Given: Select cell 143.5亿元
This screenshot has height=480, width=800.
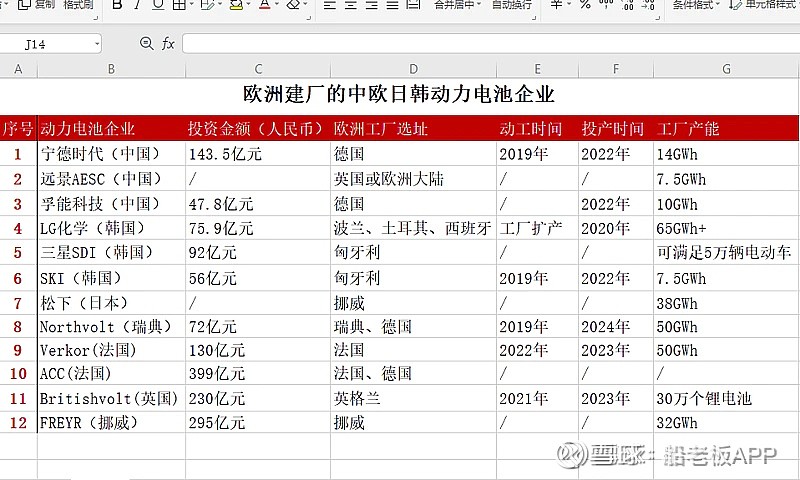Looking at the screenshot, I should tap(258, 154).
